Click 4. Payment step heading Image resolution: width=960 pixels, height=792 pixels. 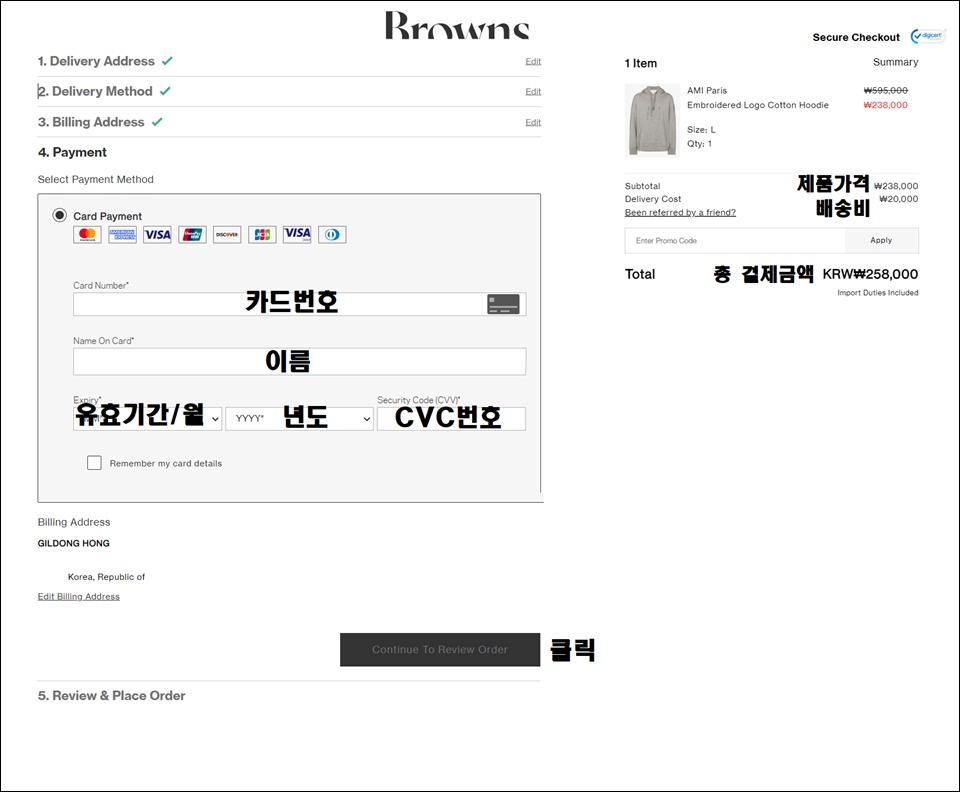[72, 152]
